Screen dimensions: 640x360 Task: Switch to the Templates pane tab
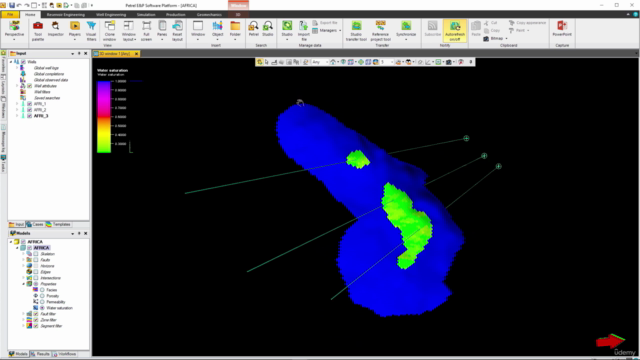[58, 224]
